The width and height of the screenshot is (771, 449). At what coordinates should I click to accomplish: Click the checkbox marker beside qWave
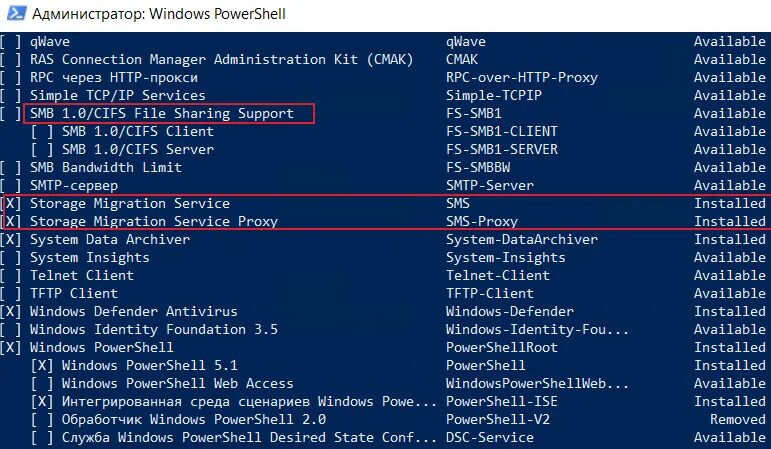coord(10,42)
